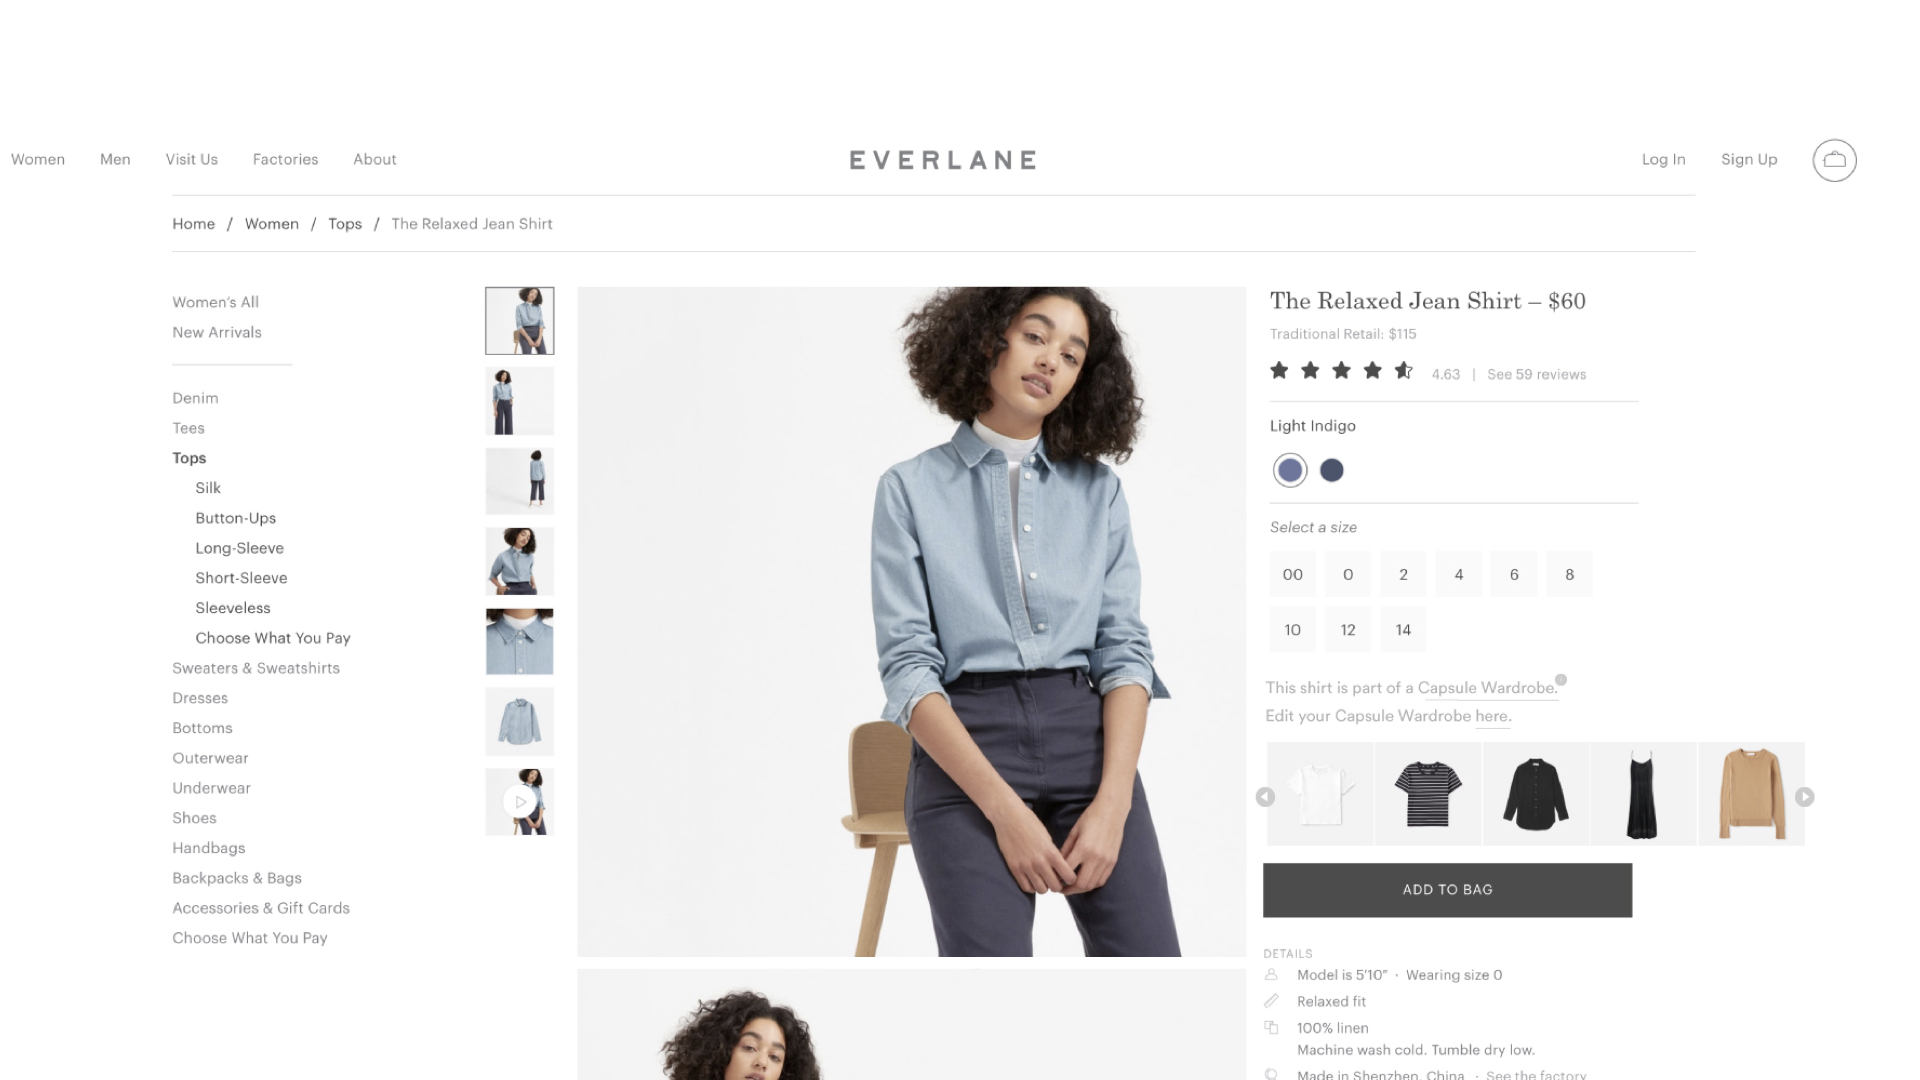Click striped shirt in Capsule Wardrobe
1920x1080 pixels.
tap(1427, 793)
